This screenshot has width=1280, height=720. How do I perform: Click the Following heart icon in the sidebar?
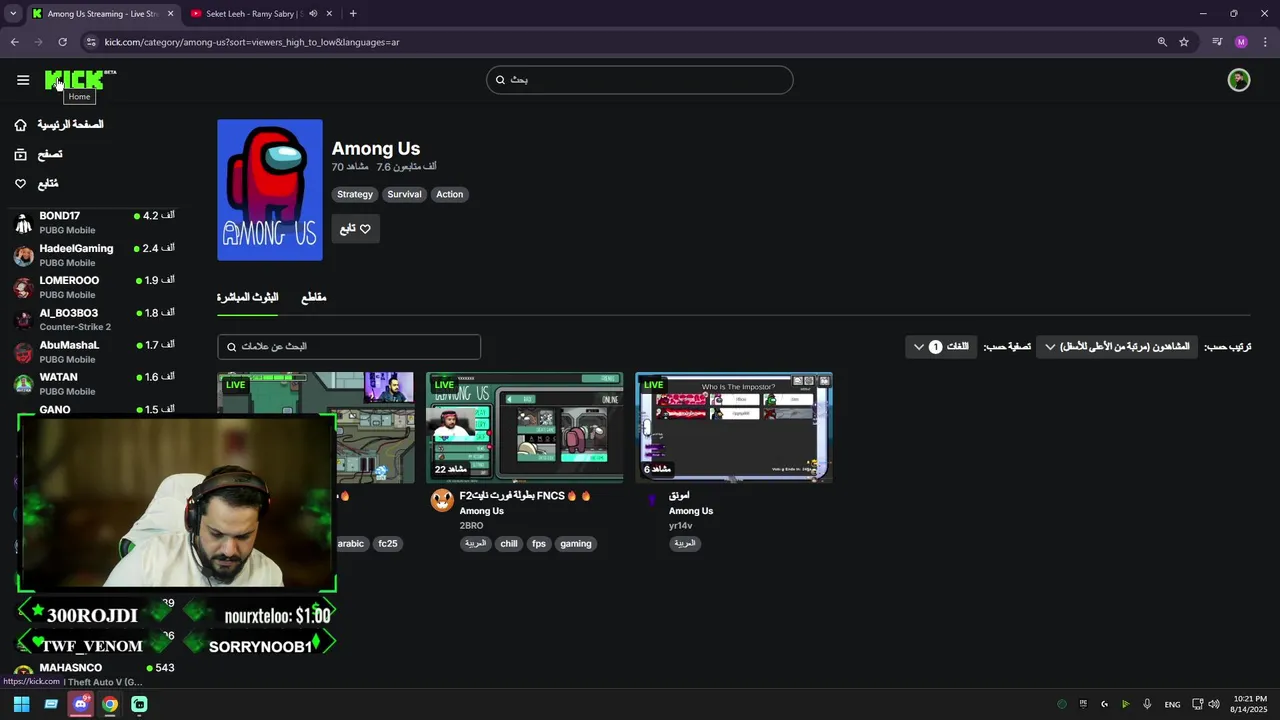point(21,184)
